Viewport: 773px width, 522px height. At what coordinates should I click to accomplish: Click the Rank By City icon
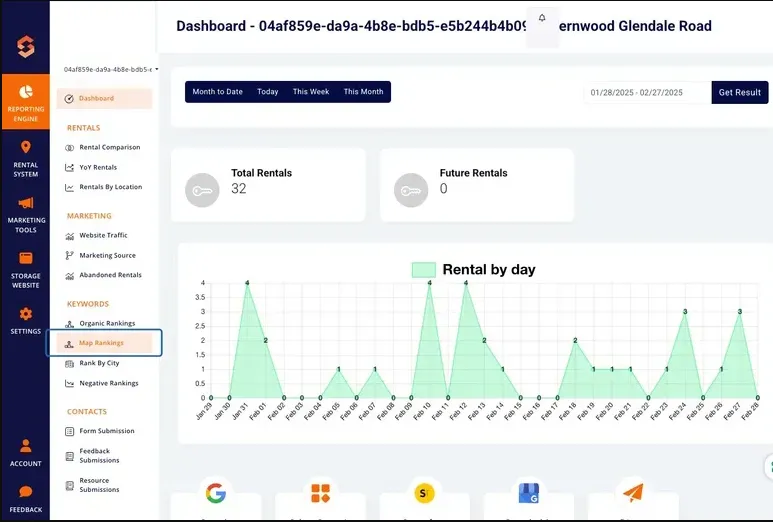click(70, 364)
